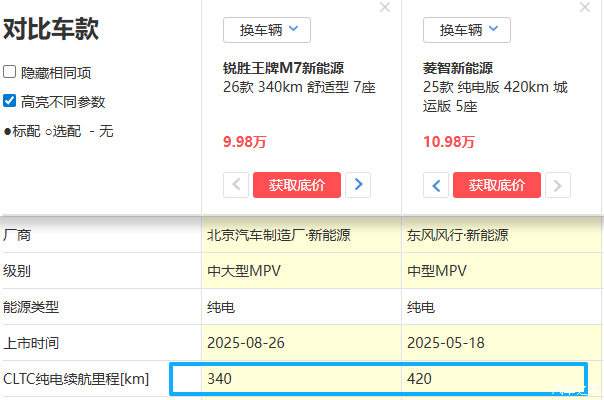Click the CLTC纯电续航里程 row label
Viewport: 604px width, 400px height.
coord(76,379)
